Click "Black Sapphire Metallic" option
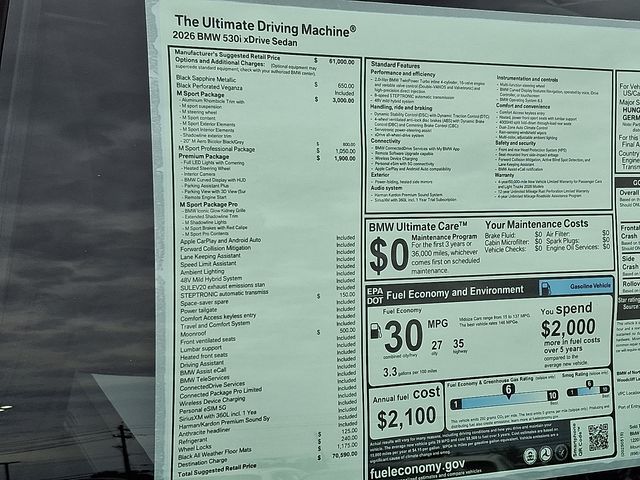 (206, 78)
